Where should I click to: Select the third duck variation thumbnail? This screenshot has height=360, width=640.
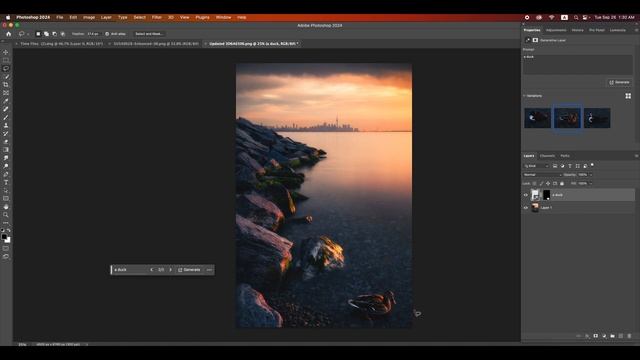[597, 118]
